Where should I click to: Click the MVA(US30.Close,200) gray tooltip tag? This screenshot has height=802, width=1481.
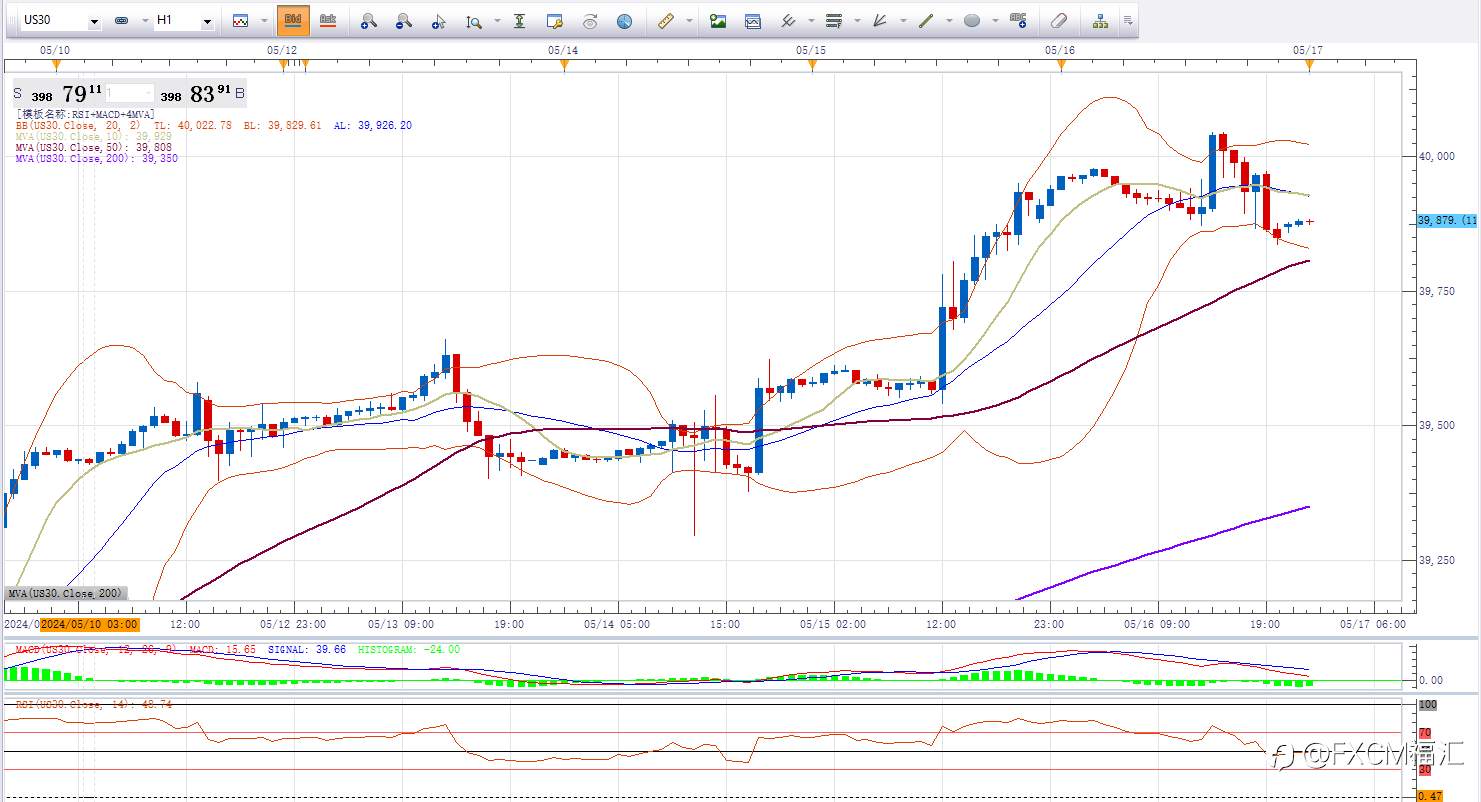(x=66, y=593)
